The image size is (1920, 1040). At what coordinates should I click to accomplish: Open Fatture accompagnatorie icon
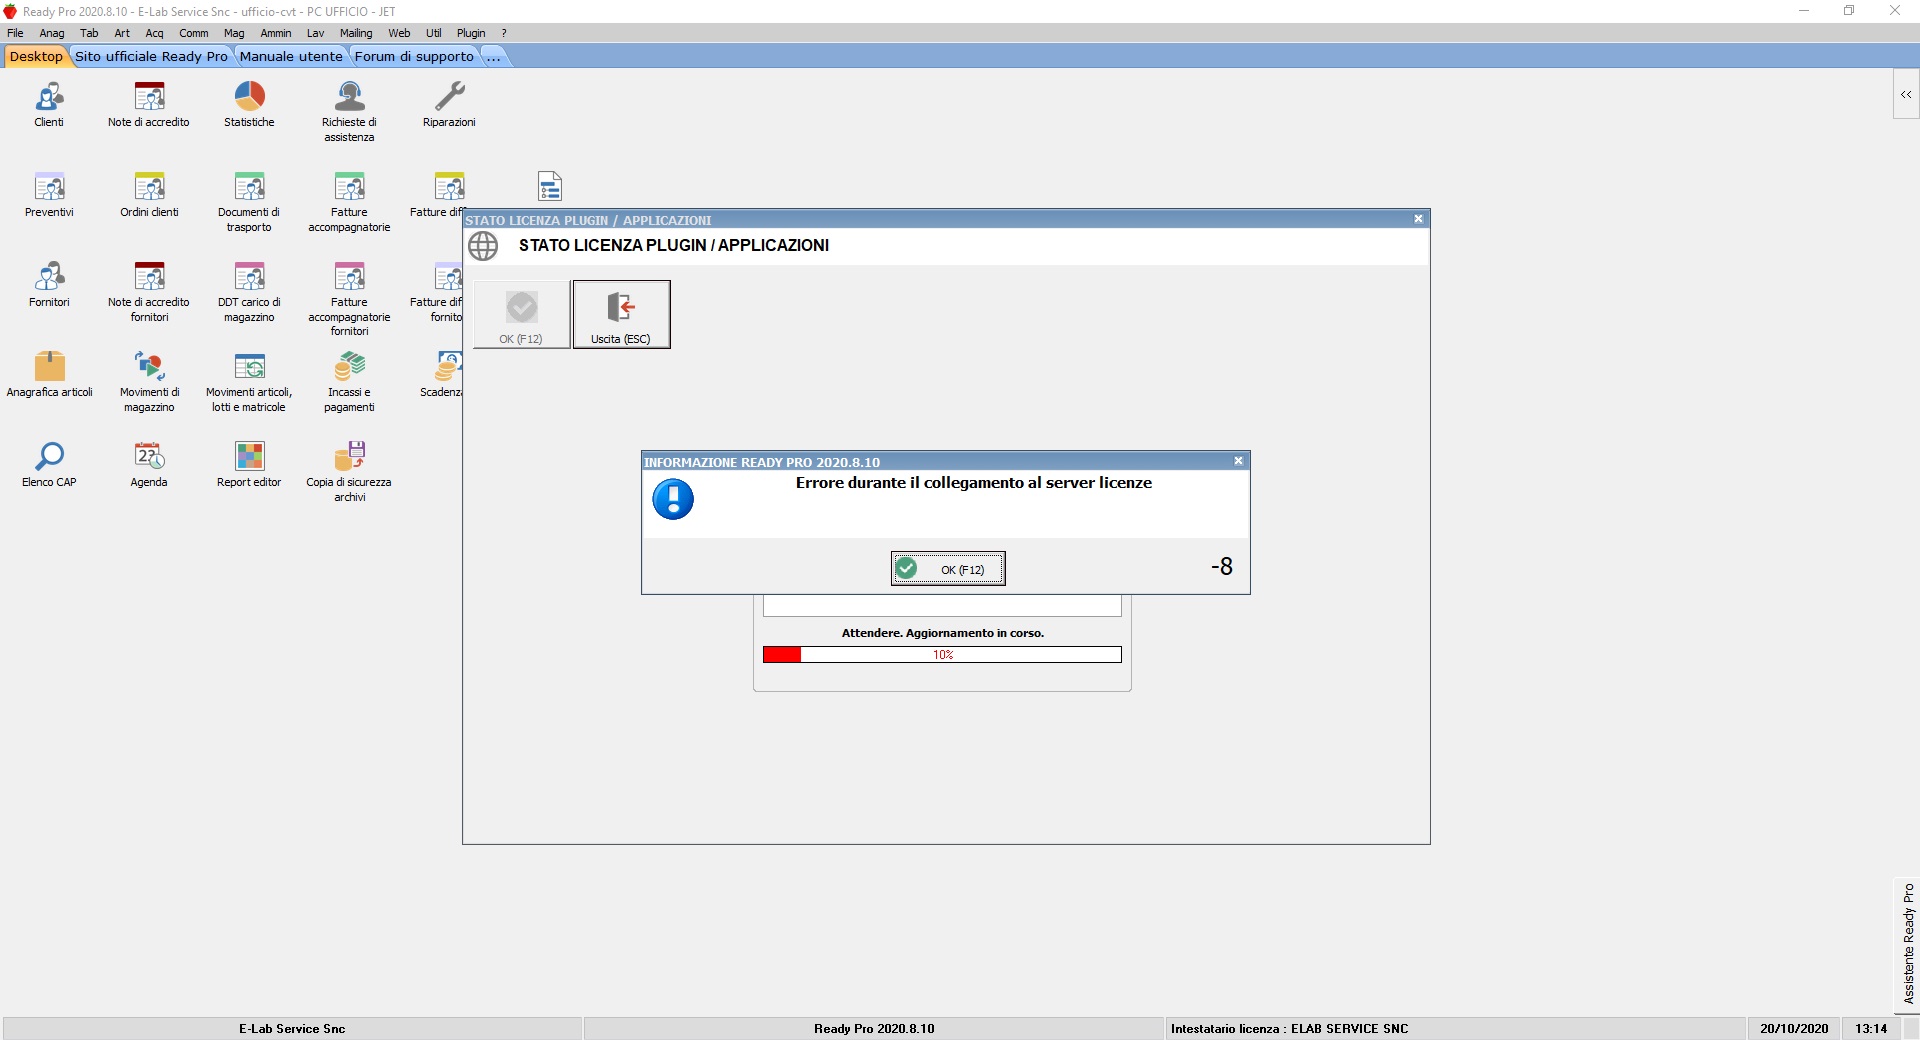coord(349,201)
